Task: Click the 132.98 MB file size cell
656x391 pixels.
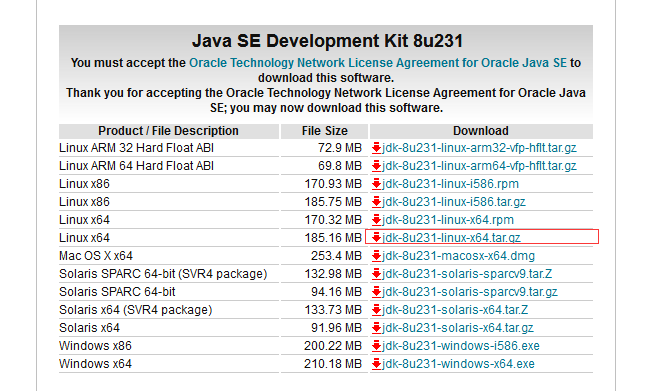Action: pyautogui.click(x=333, y=274)
